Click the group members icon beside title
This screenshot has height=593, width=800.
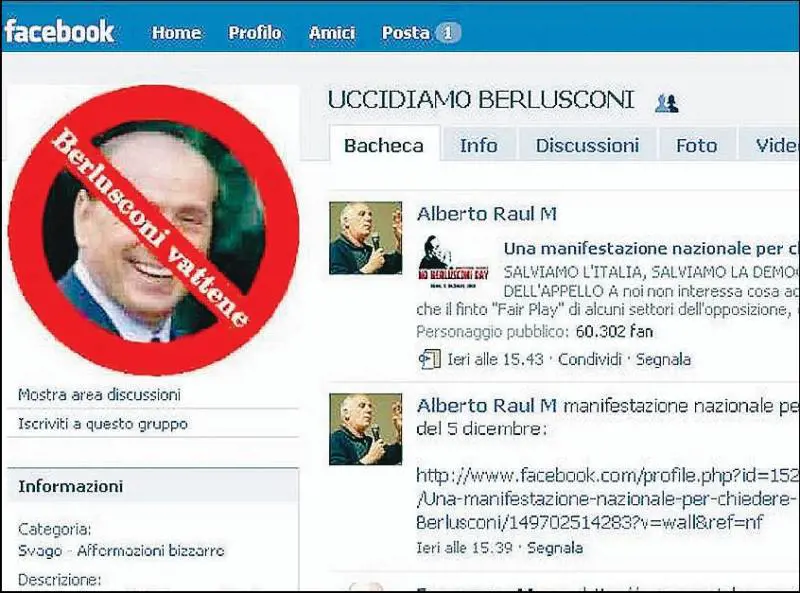(x=666, y=103)
